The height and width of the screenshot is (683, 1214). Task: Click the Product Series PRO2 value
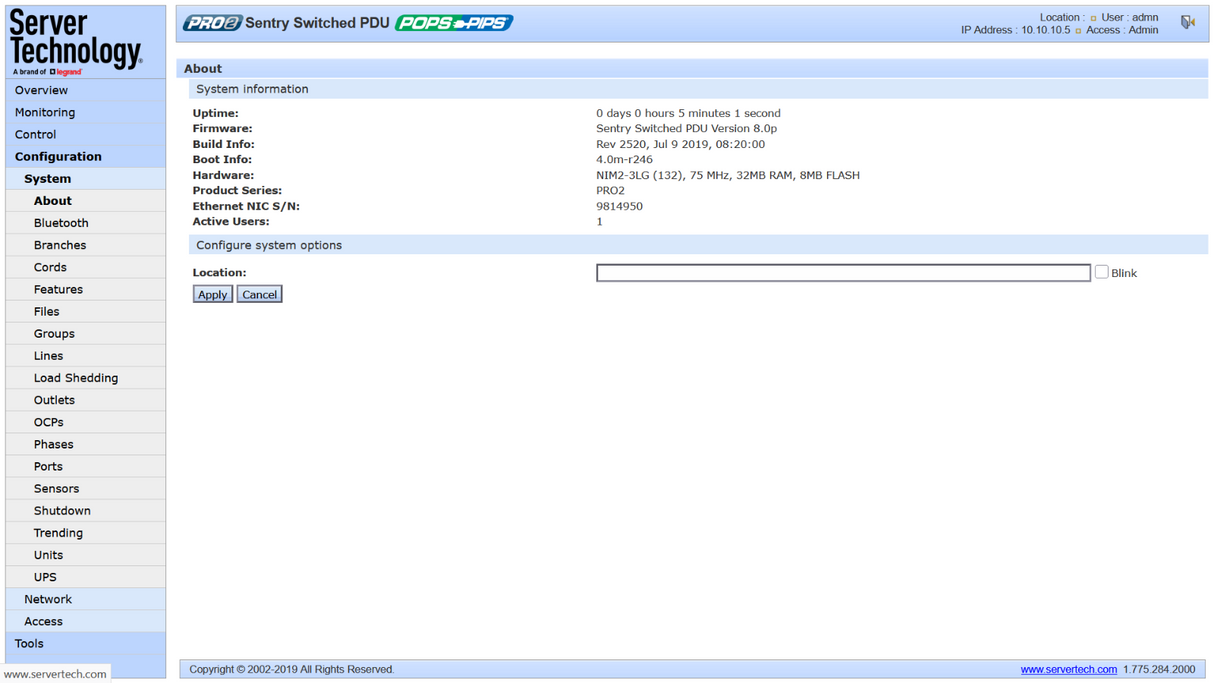610,190
